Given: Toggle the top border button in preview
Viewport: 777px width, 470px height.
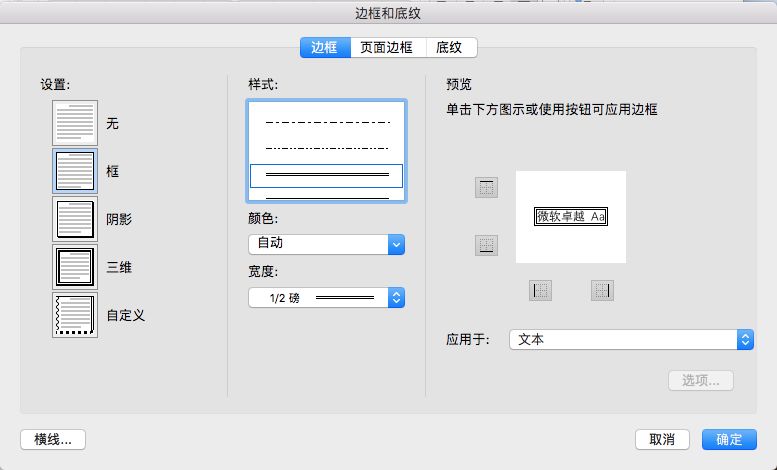Looking at the screenshot, I should click(486, 187).
